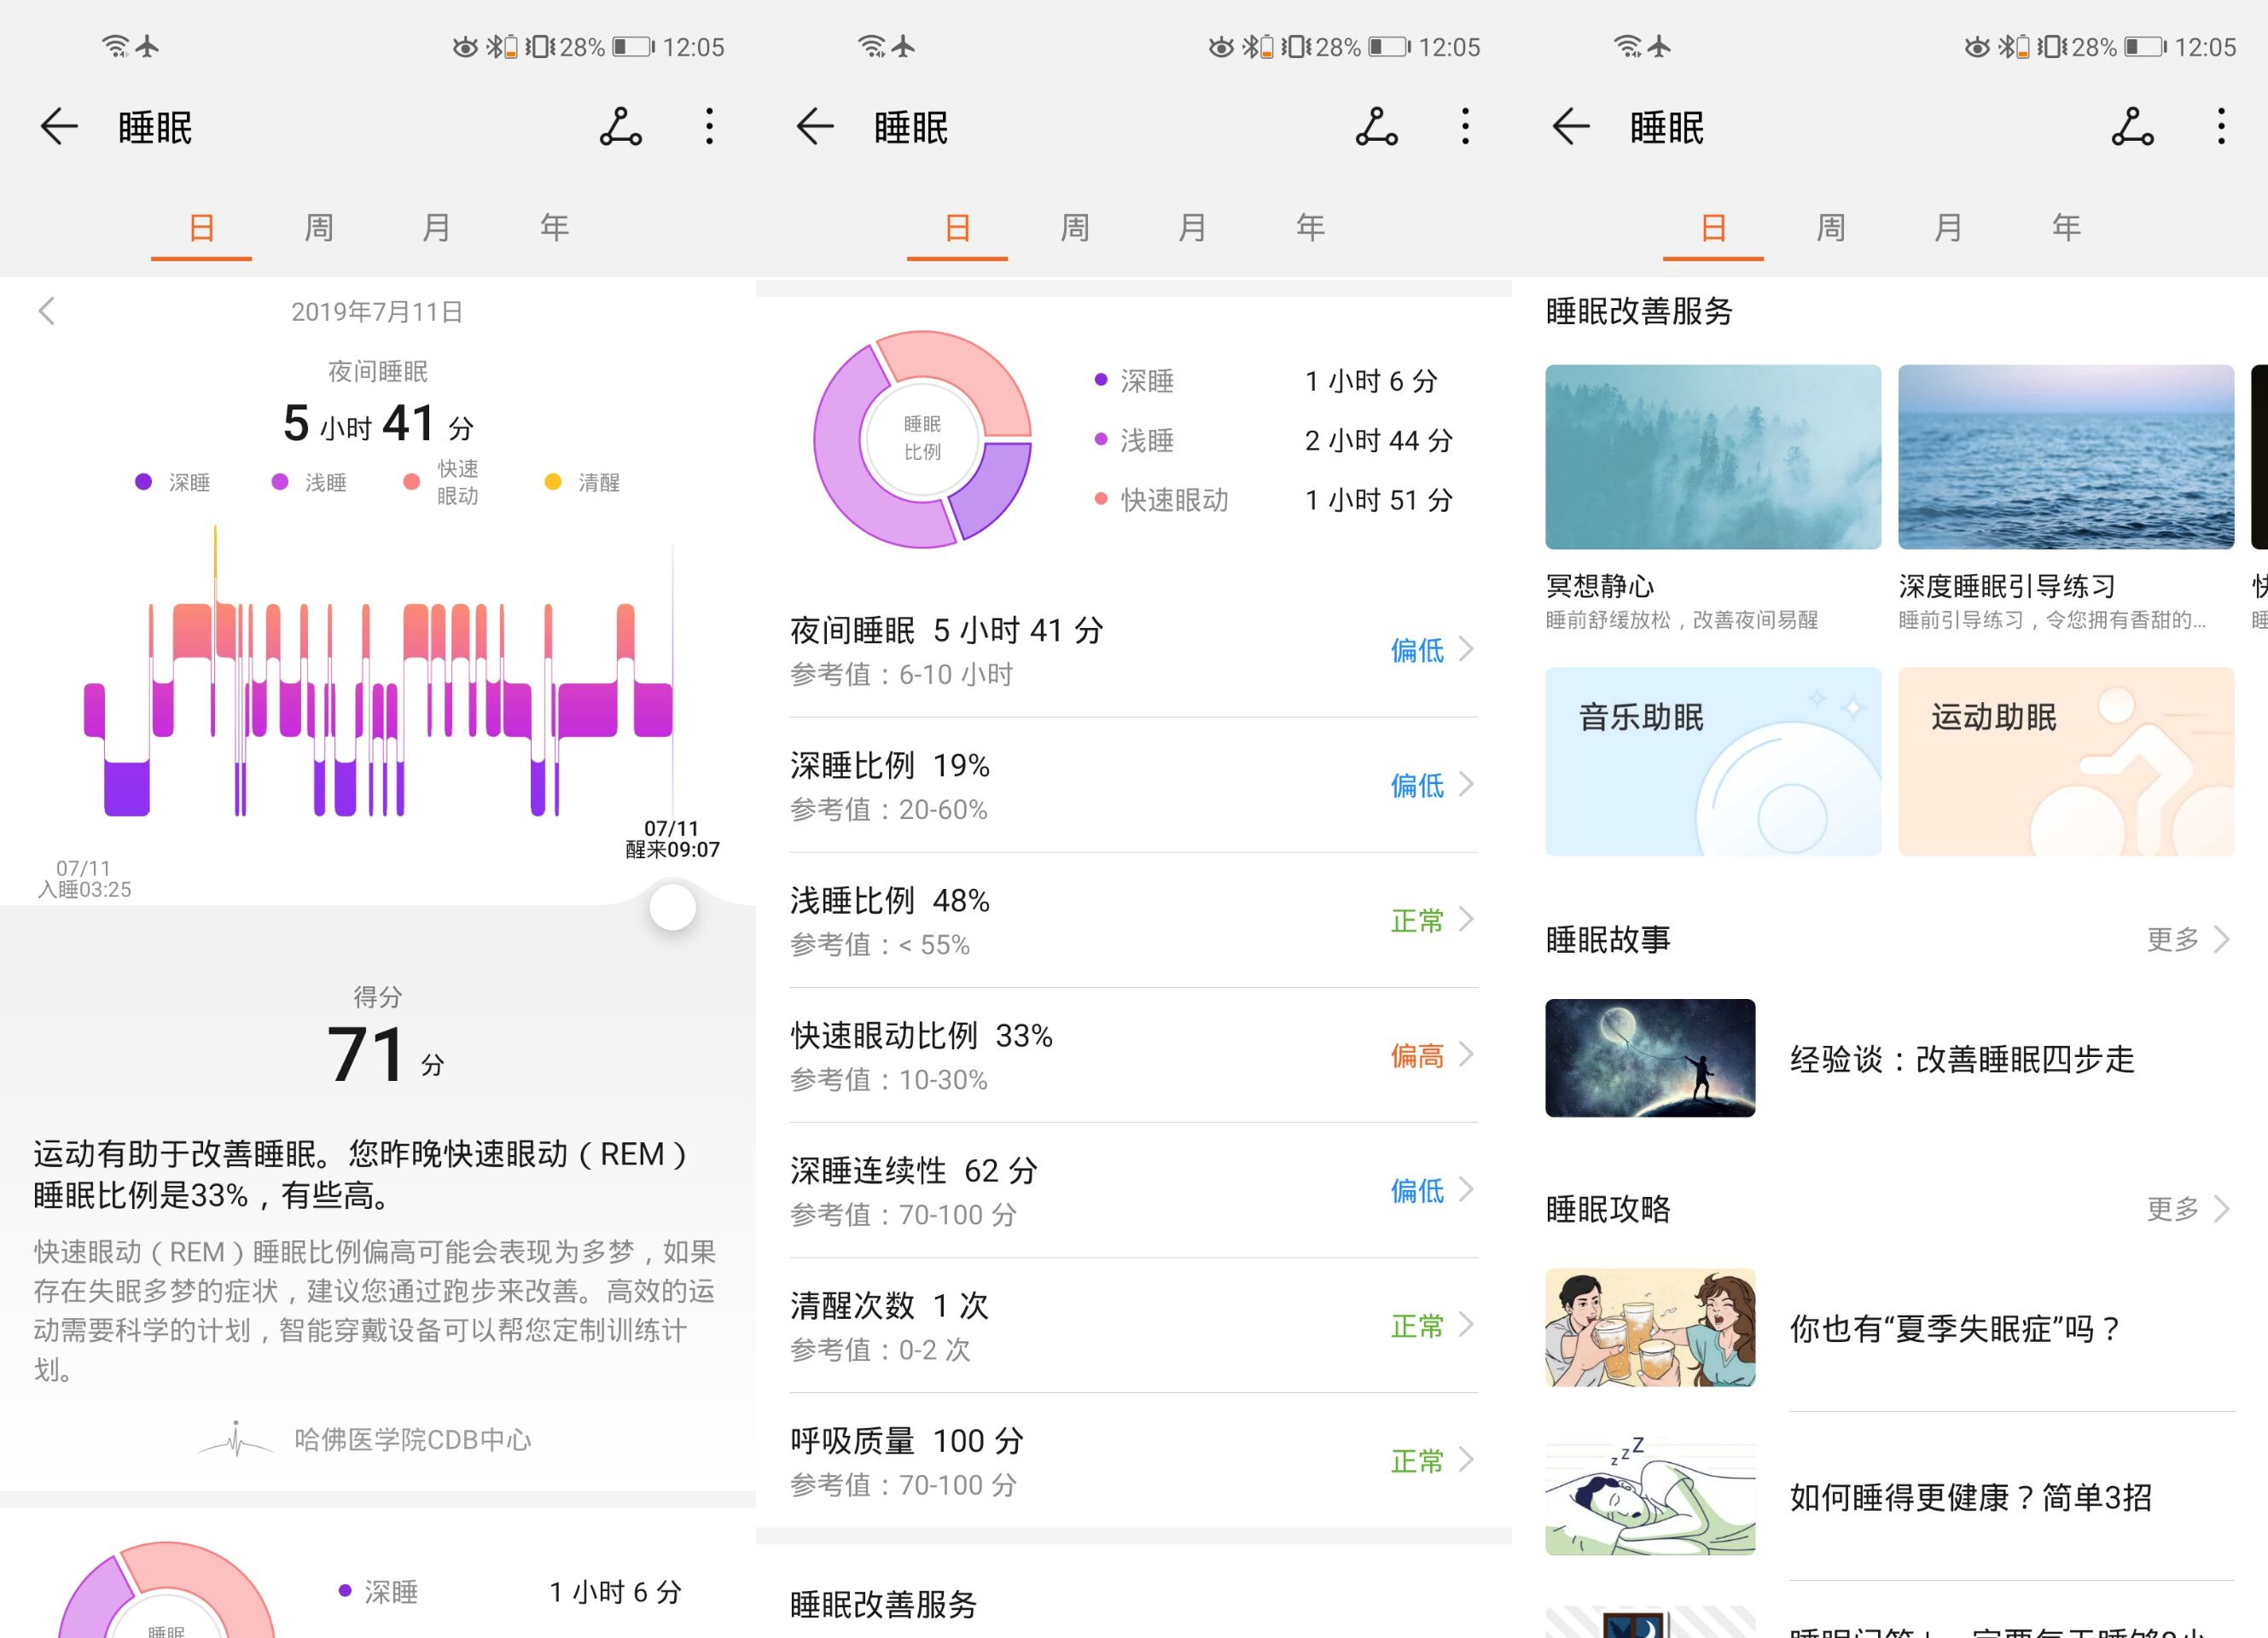This screenshot has height=1638, width=2268.
Task: Expand 夜间睡眠 5 小时 41 分 row chevron
Action: [1466, 649]
